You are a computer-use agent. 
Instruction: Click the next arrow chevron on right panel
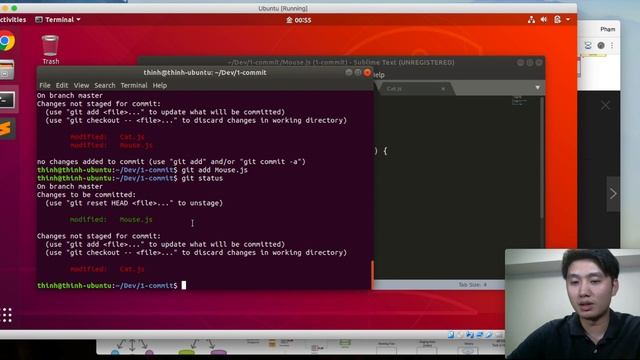(613, 193)
